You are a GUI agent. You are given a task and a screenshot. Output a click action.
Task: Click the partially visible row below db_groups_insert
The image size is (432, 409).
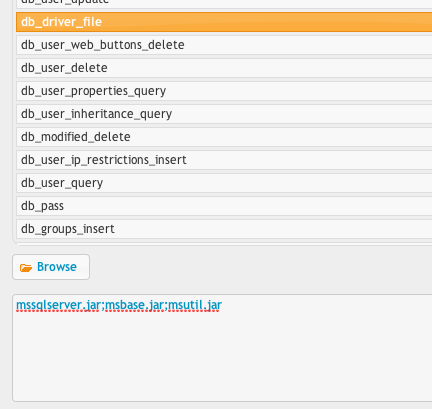point(224,244)
